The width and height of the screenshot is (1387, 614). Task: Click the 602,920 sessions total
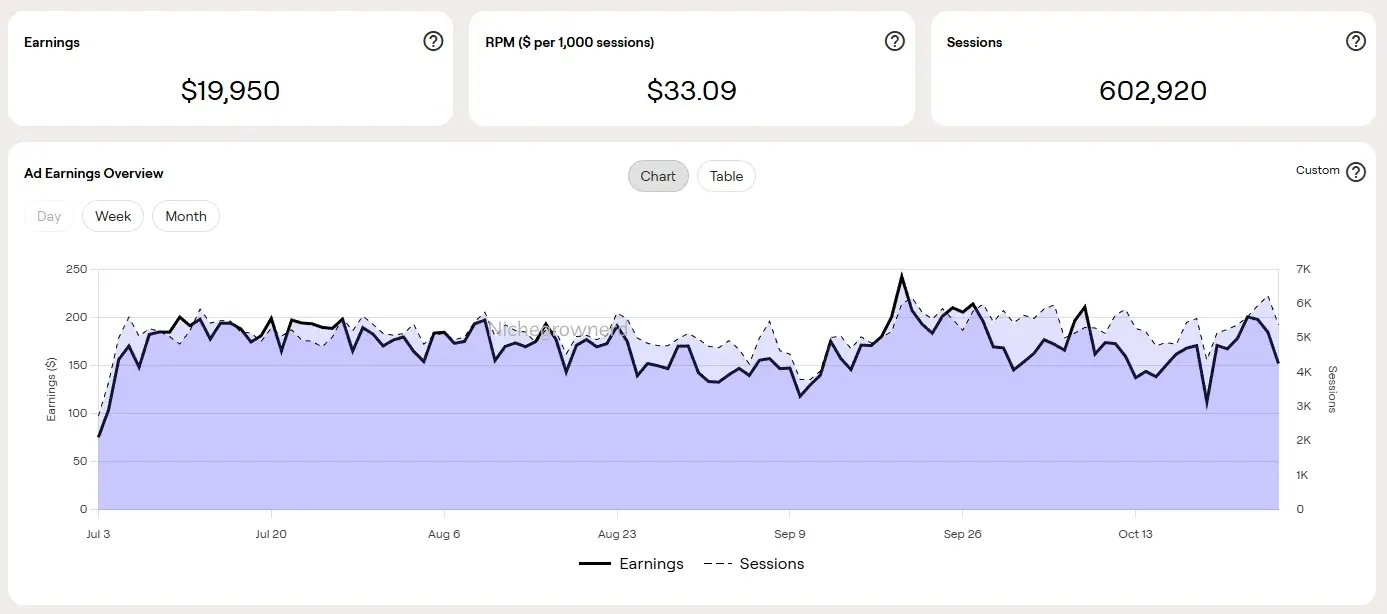1152,91
